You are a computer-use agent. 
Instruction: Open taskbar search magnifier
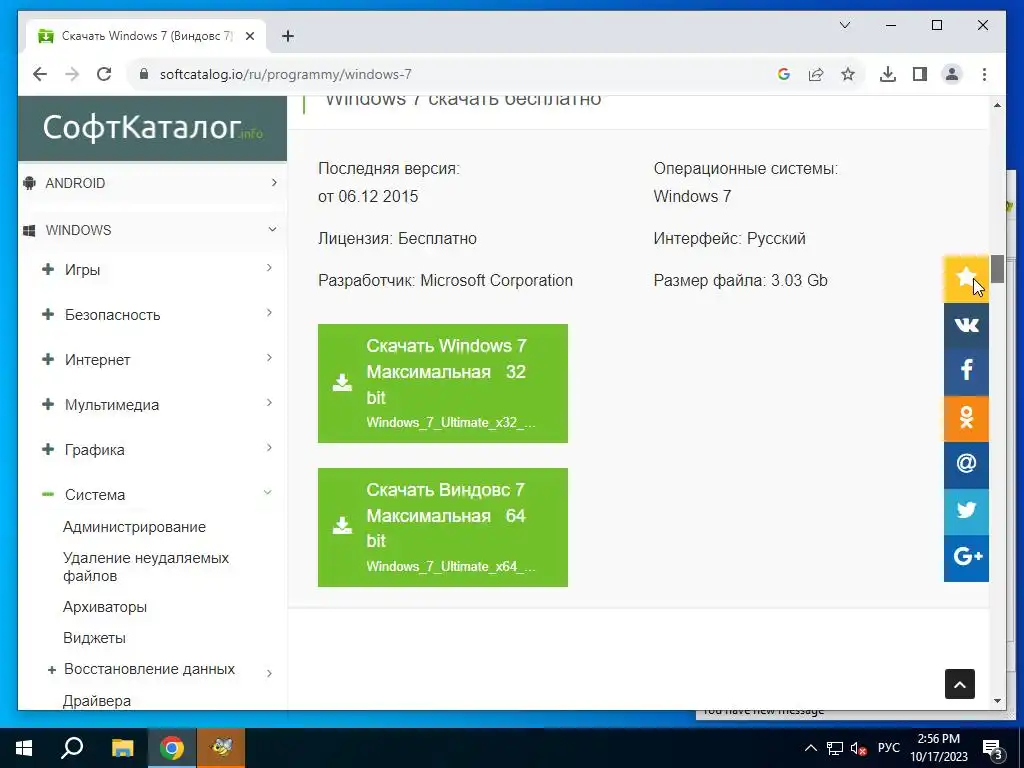tap(72, 748)
